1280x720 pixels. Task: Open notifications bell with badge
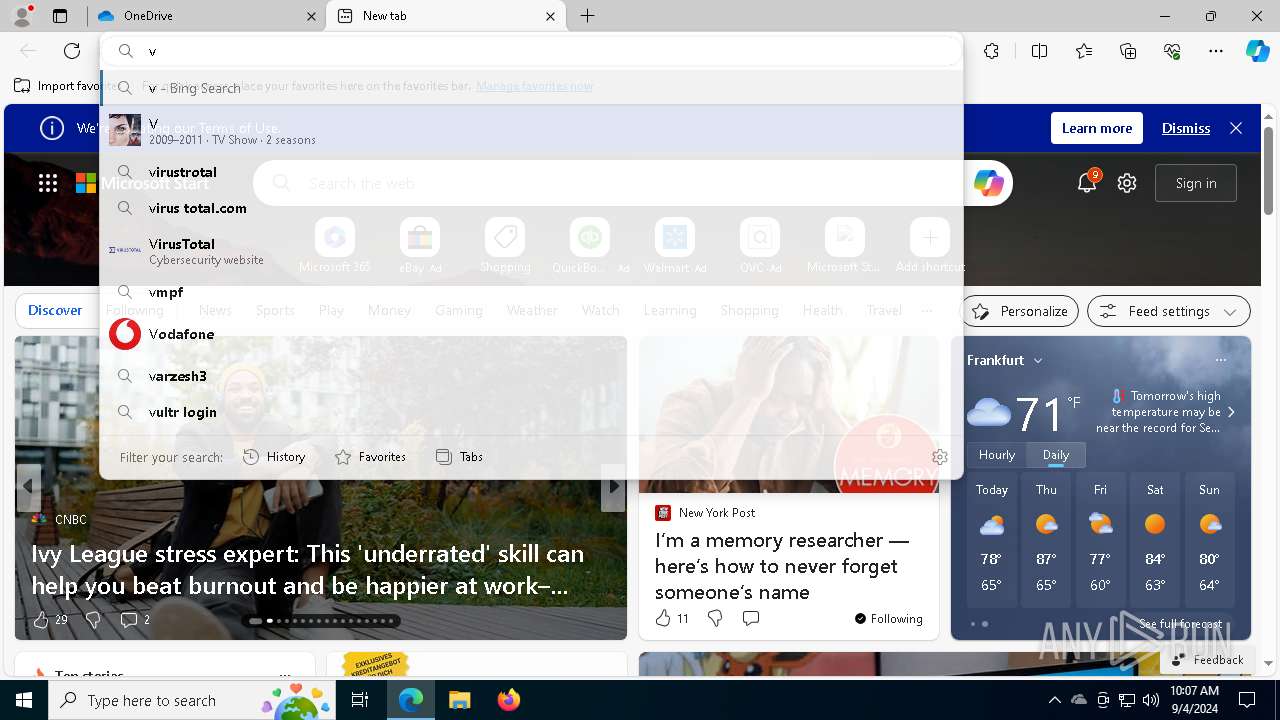[x=1087, y=182]
